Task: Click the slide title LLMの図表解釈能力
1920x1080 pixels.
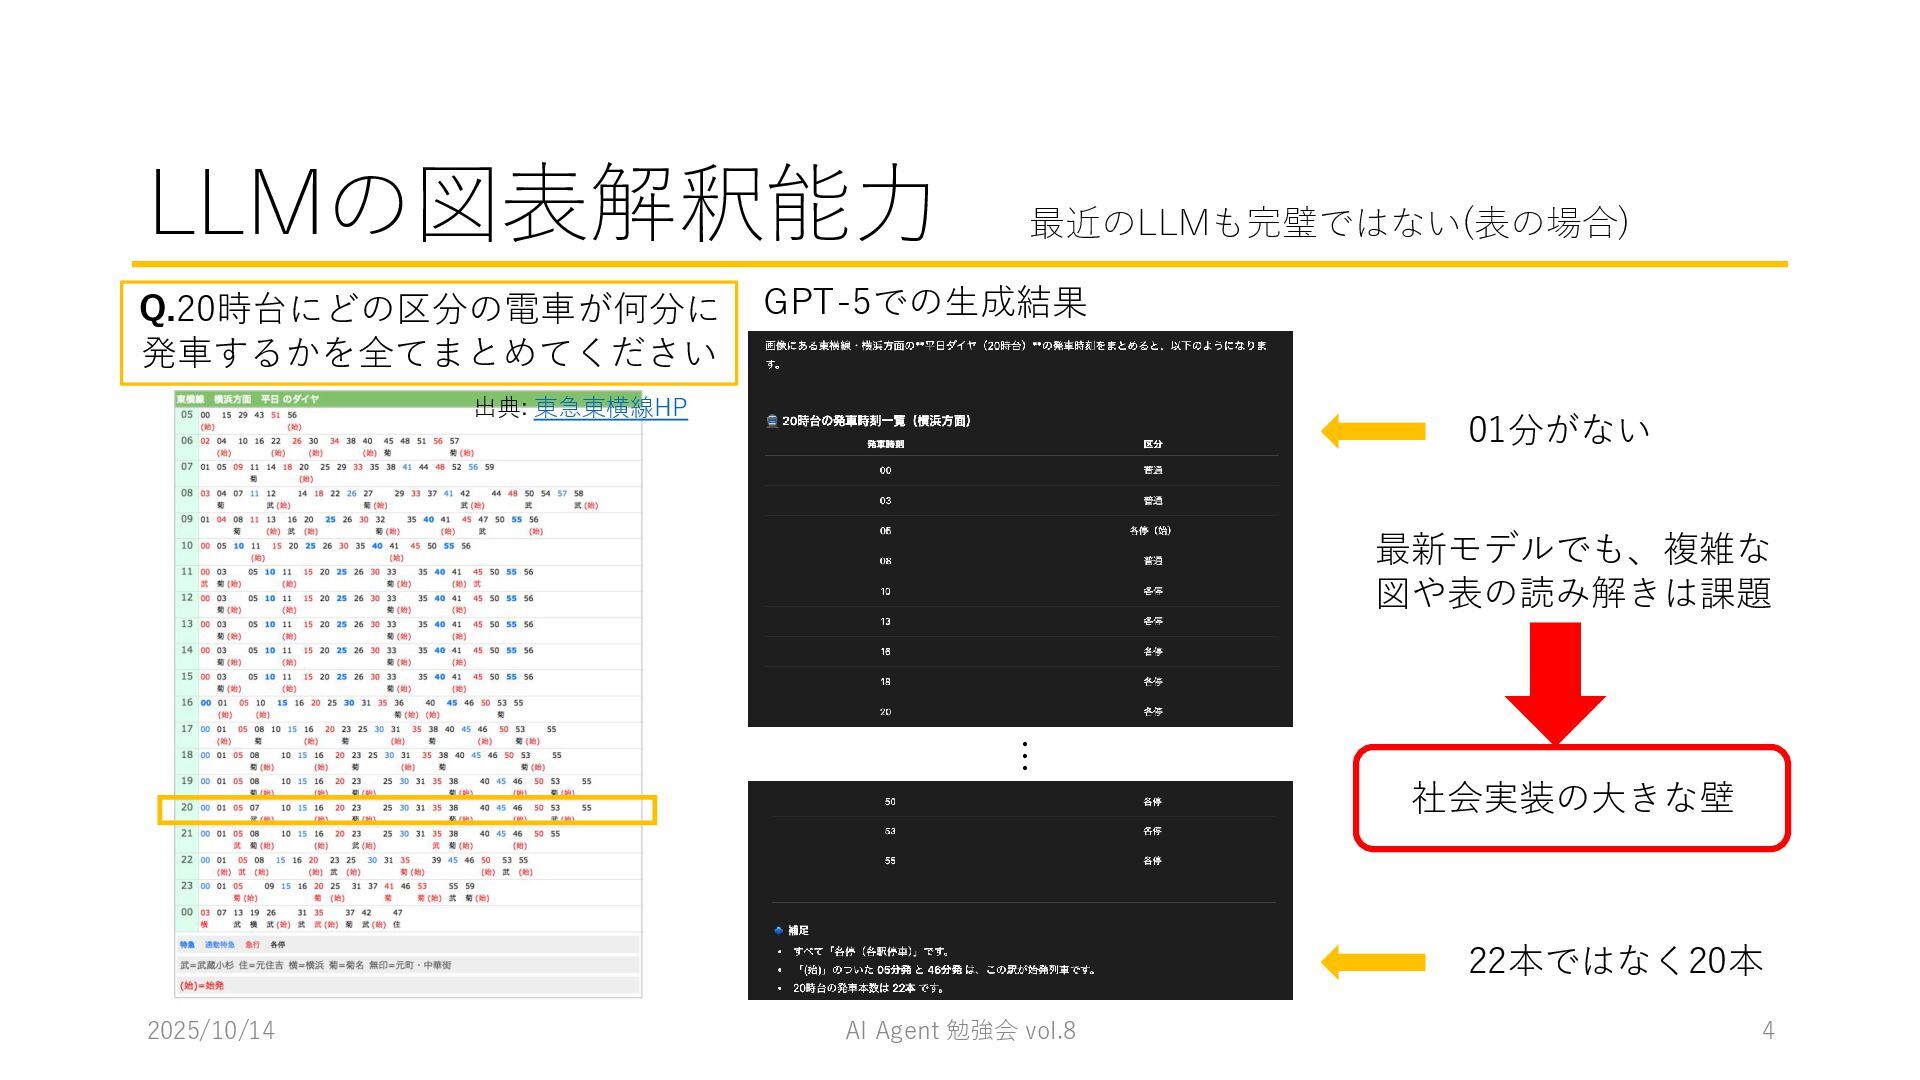Action: pos(540,204)
